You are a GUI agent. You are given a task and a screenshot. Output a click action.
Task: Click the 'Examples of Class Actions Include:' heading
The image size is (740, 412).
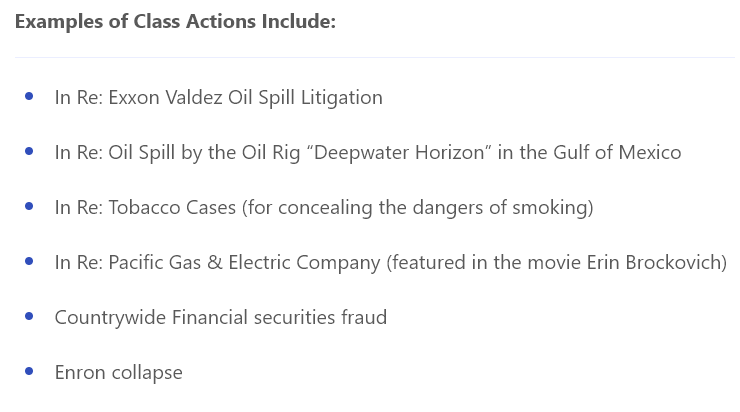coord(175,21)
